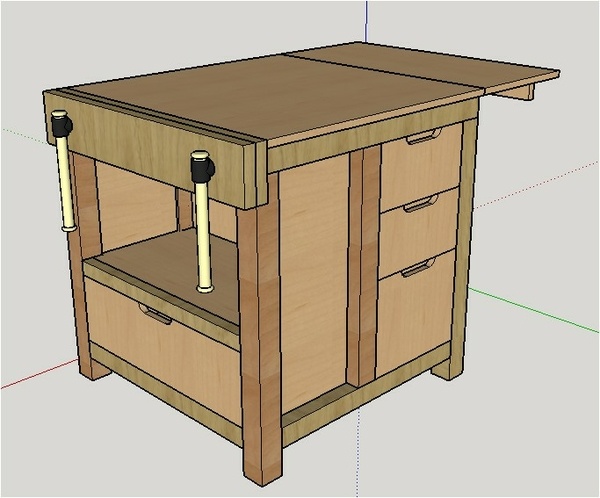Click the large bottom drawer's handle cutout
The width and height of the screenshot is (600, 498).
pos(155,316)
